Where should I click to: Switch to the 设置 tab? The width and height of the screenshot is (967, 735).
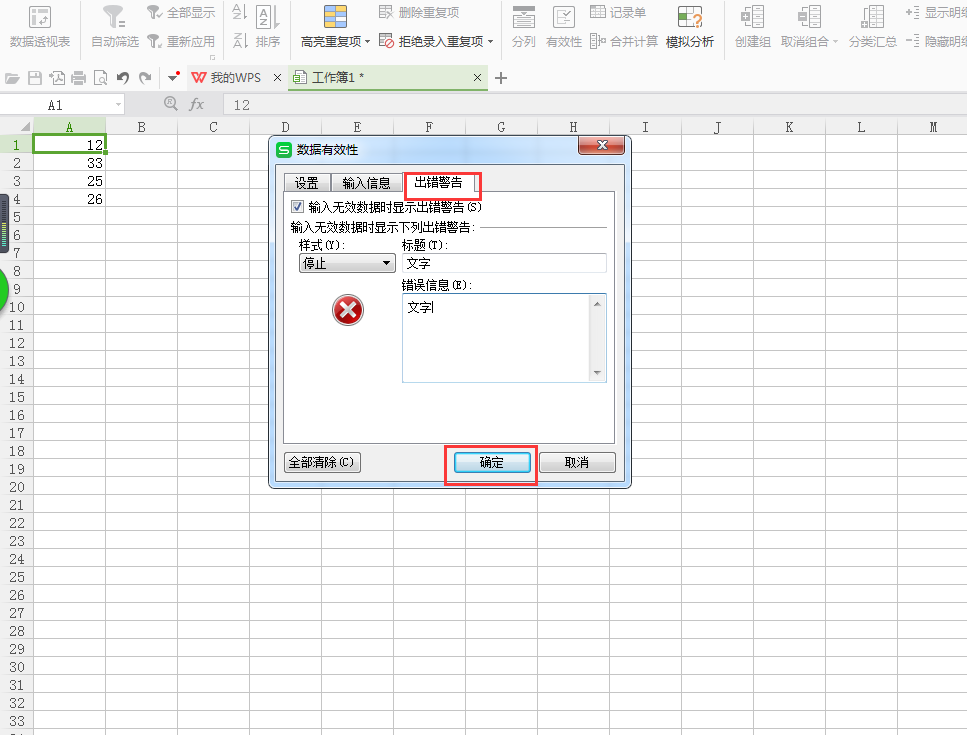pyautogui.click(x=306, y=183)
